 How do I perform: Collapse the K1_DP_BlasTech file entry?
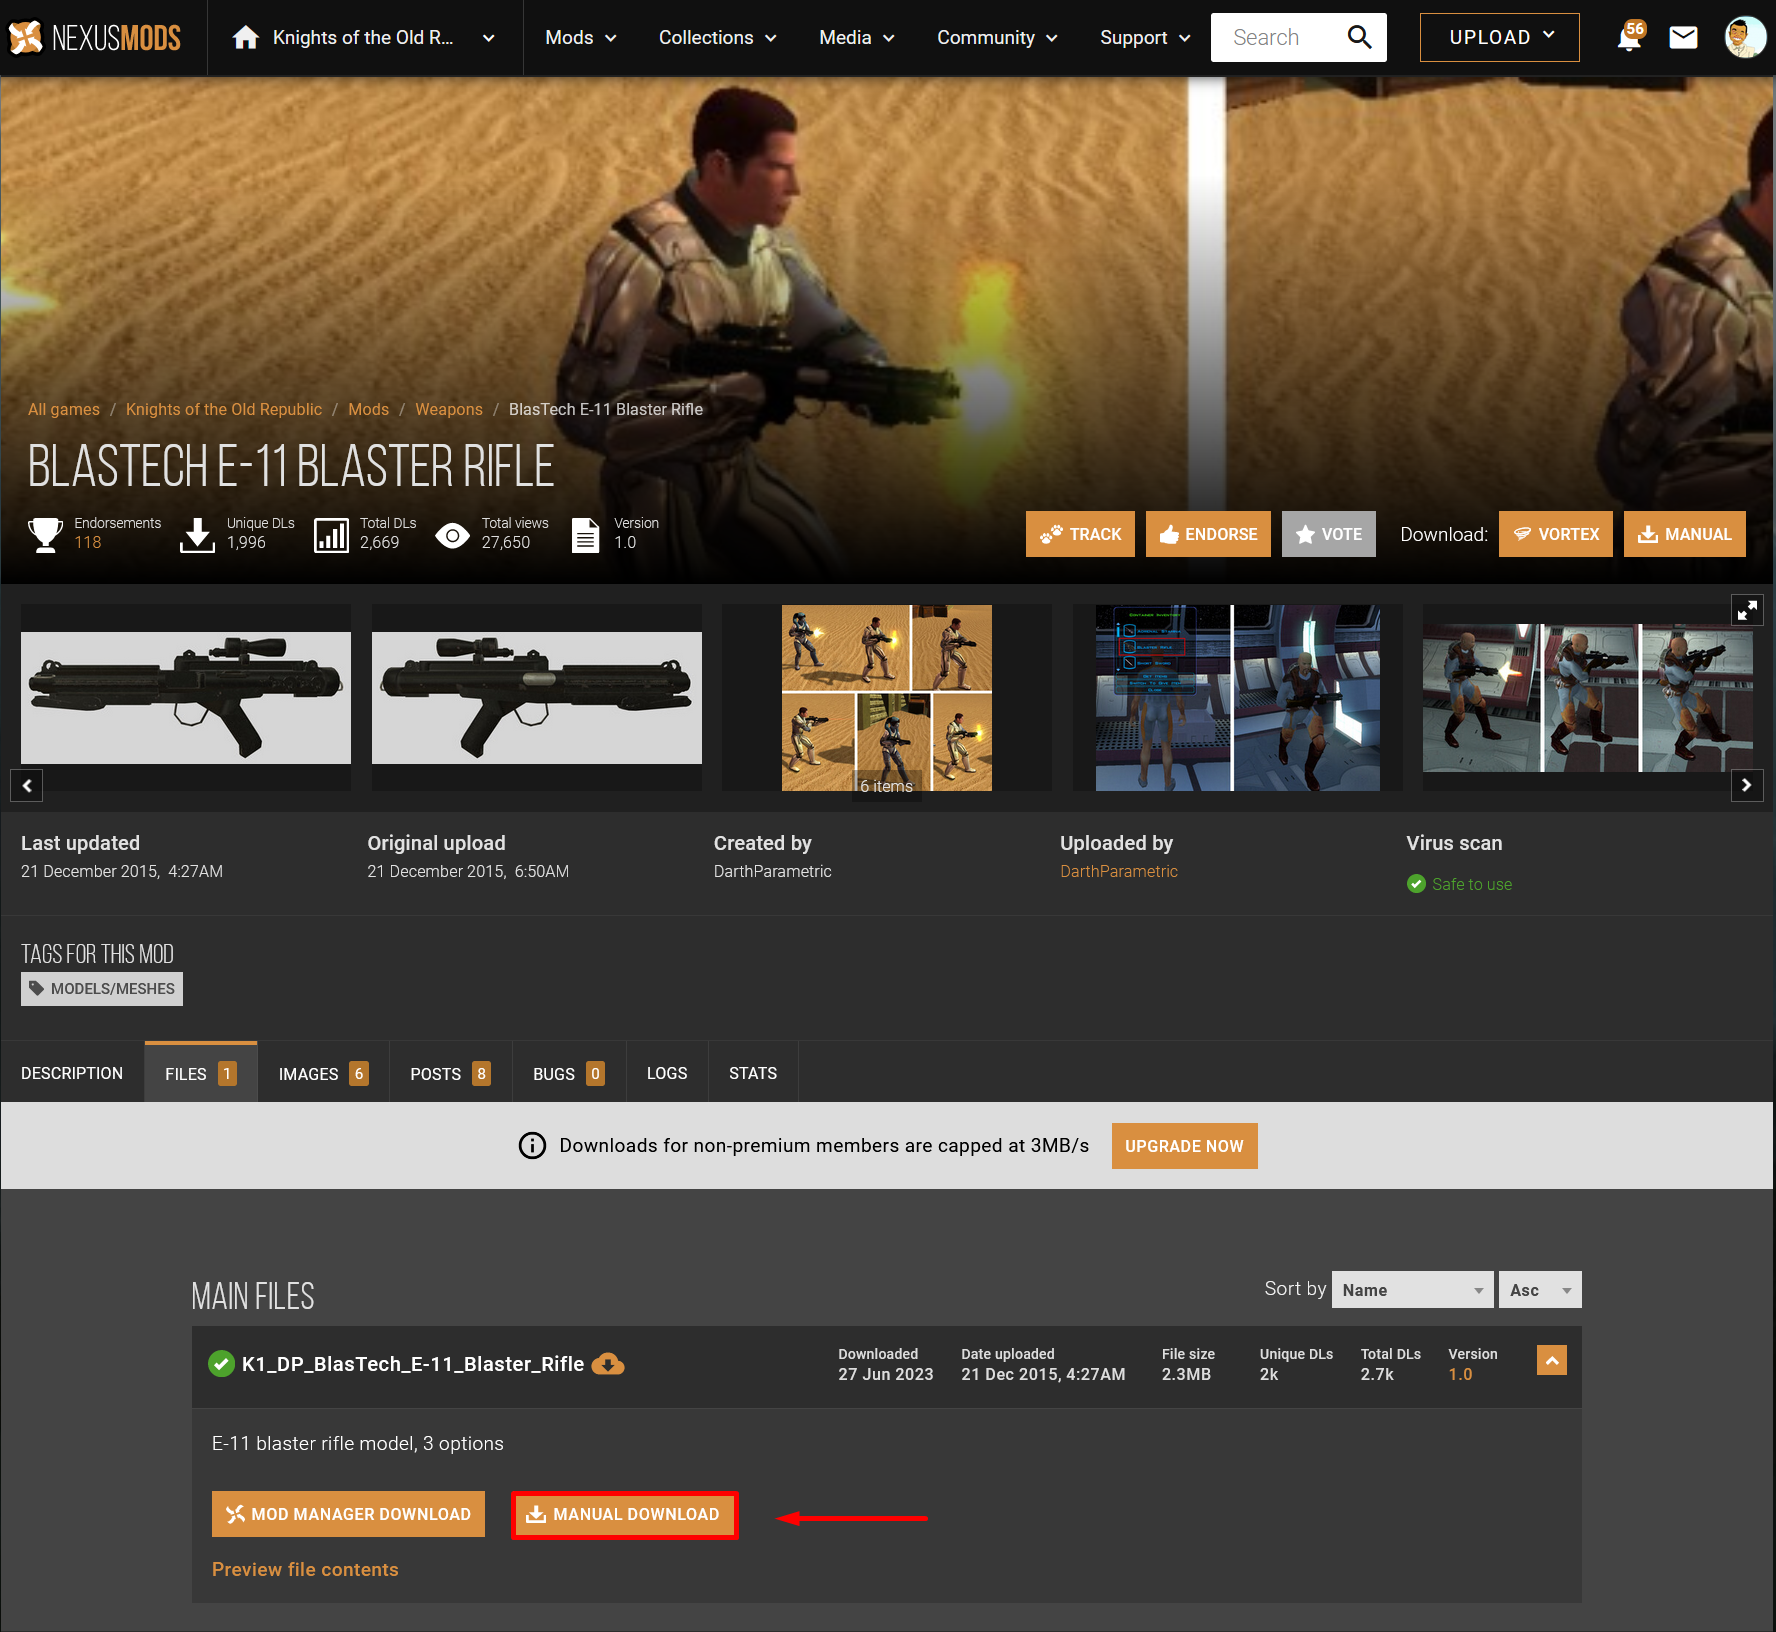(x=1552, y=1360)
